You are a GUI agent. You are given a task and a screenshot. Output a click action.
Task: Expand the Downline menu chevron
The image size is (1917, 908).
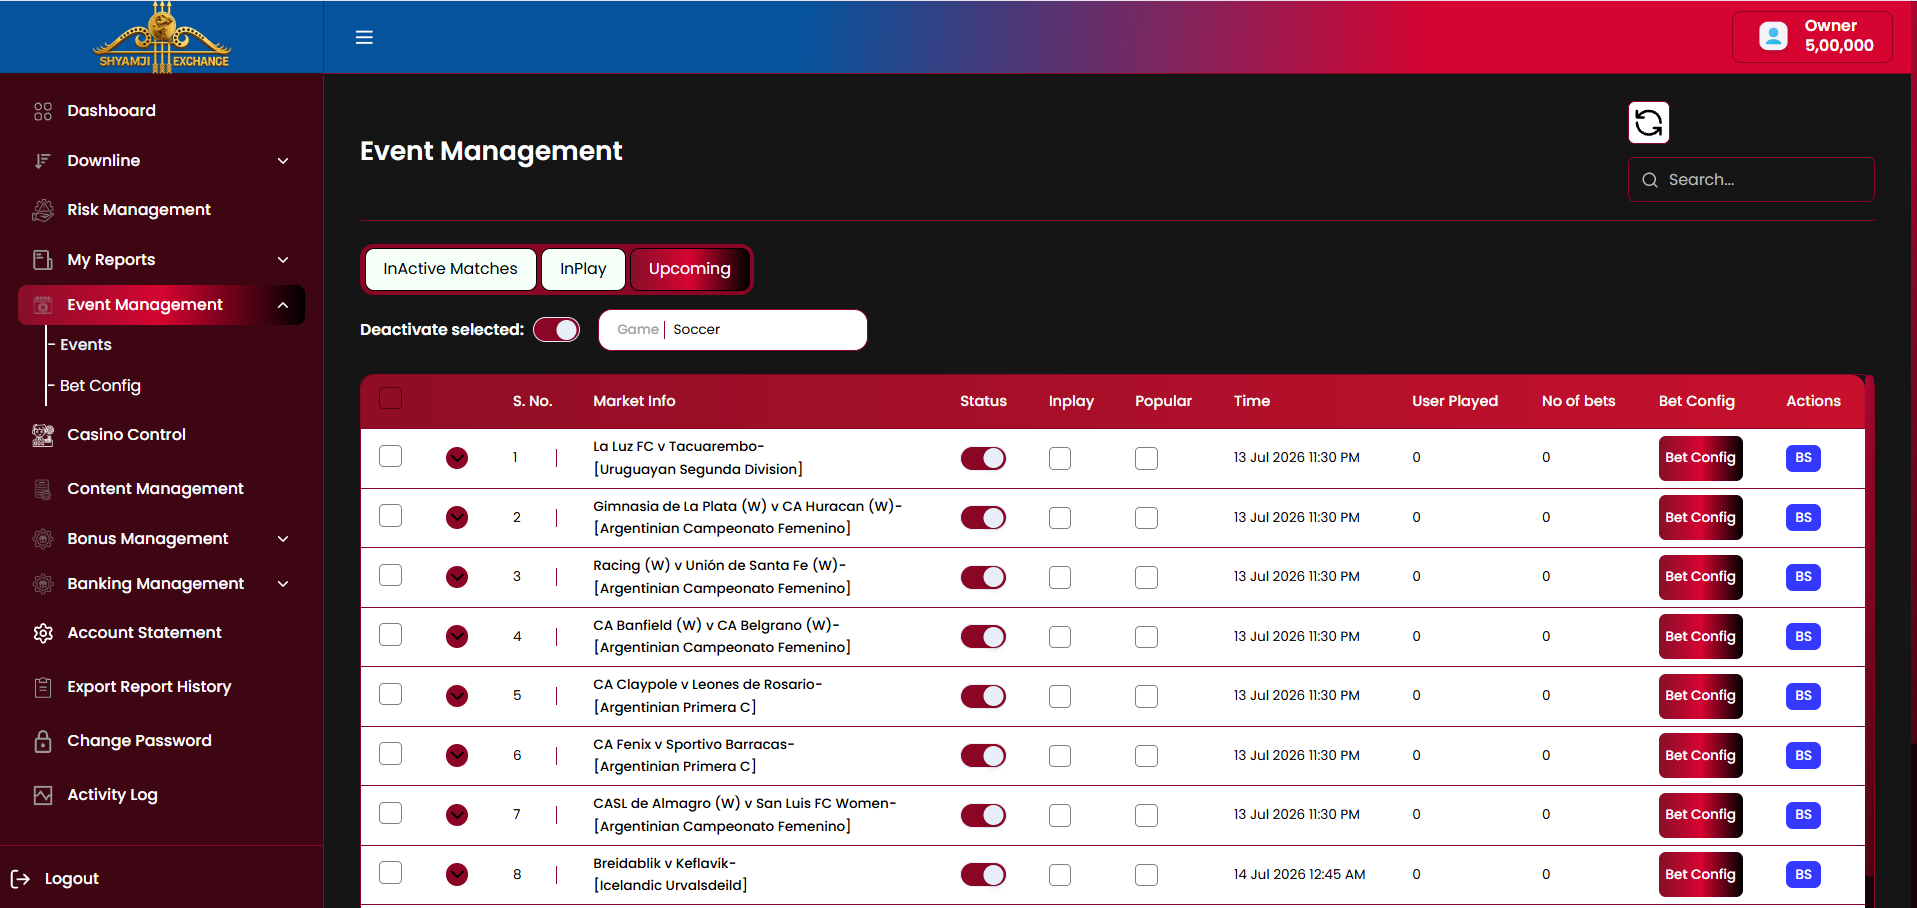pos(283,161)
